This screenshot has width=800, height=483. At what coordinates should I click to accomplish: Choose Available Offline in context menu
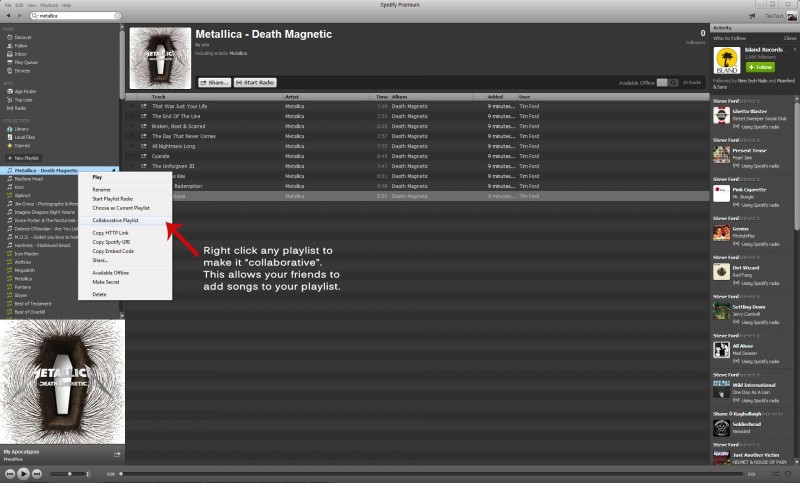(110, 272)
